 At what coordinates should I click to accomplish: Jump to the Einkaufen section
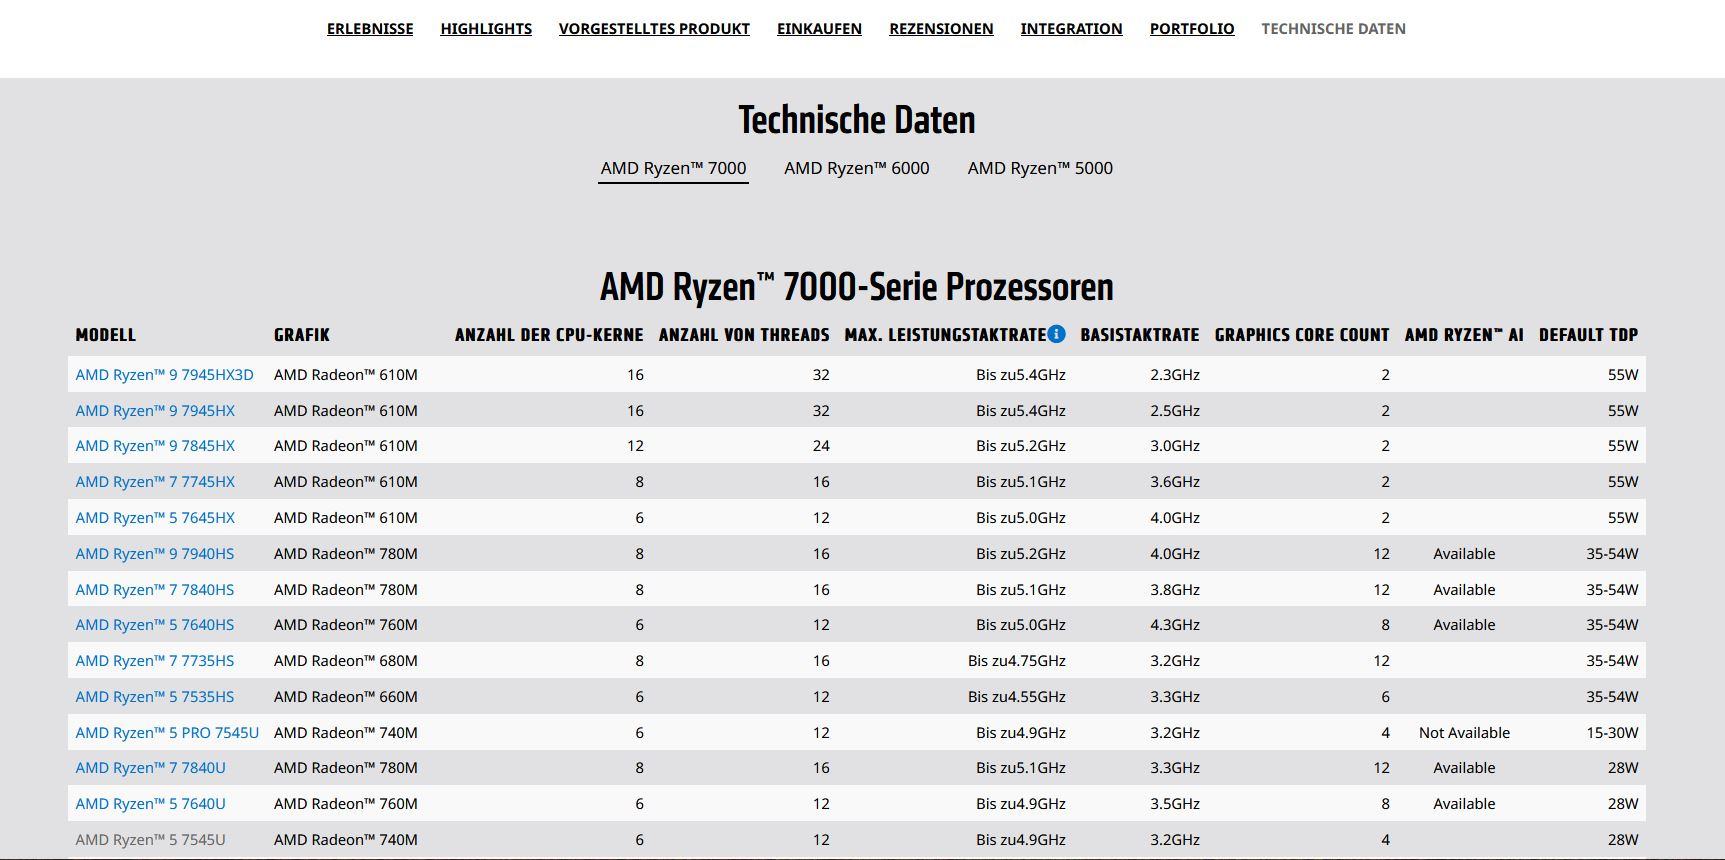(x=819, y=29)
